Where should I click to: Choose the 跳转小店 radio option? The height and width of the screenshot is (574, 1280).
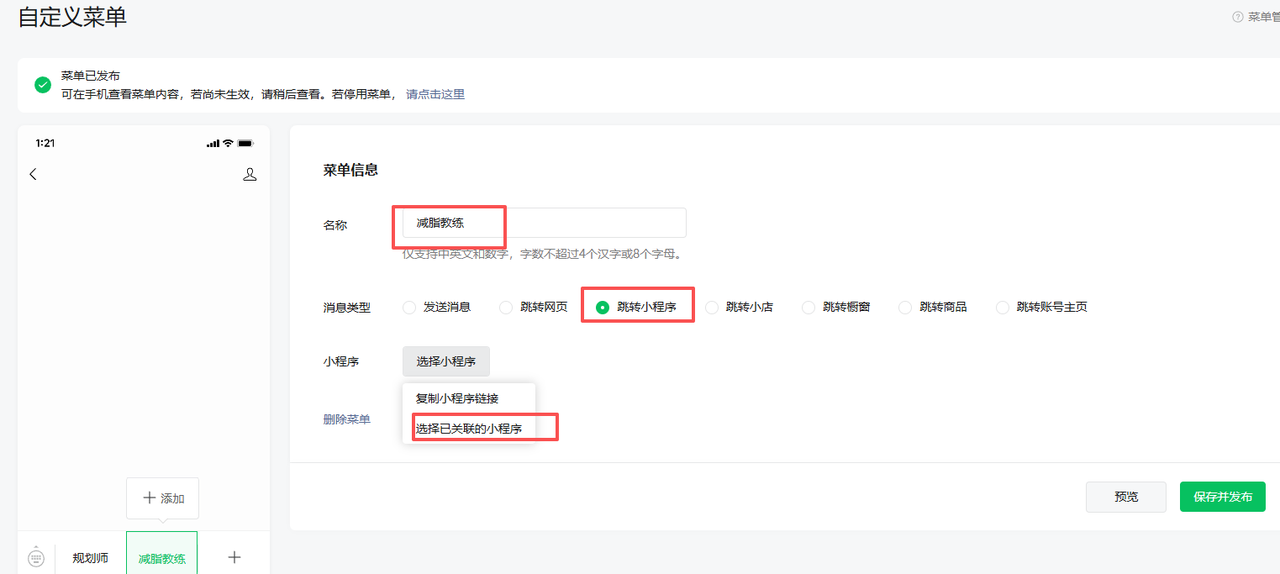point(712,307)
